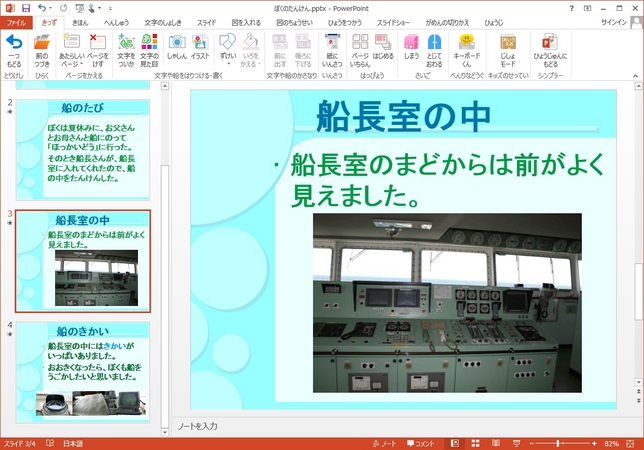
Task: Click the 日本語 language indicator
Action: tap(73, 443)
